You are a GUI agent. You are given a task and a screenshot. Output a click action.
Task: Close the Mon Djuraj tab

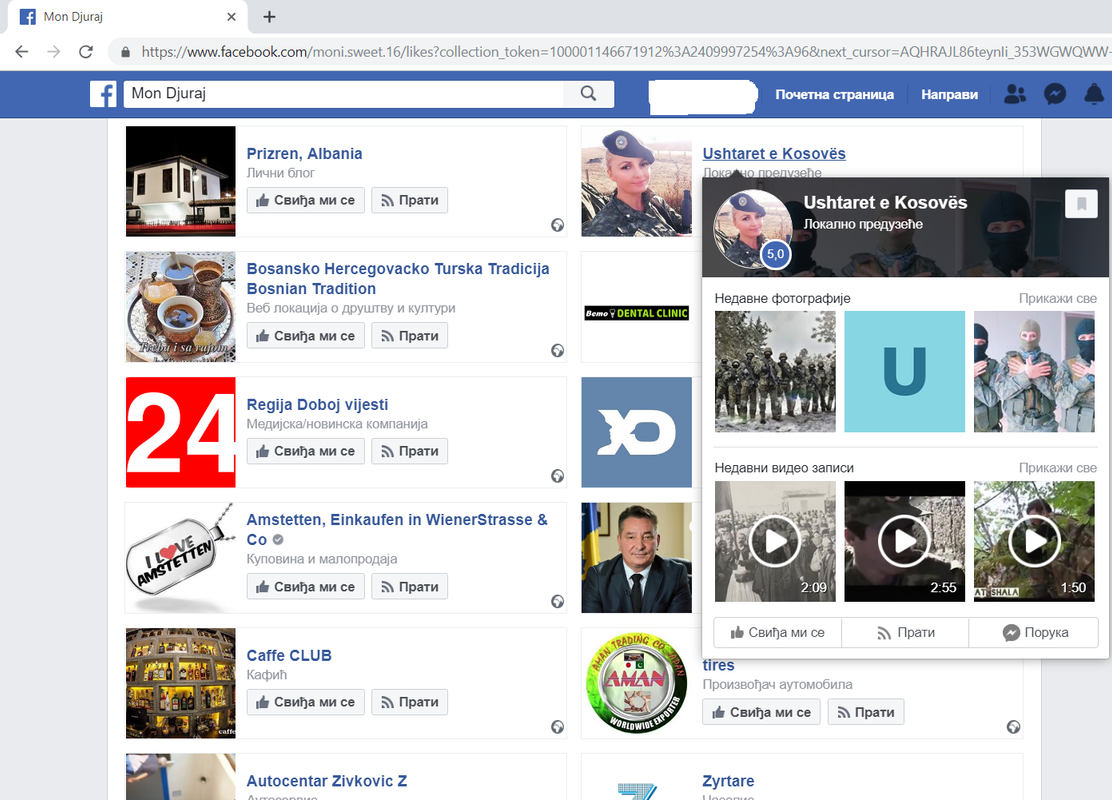[231, 17]
